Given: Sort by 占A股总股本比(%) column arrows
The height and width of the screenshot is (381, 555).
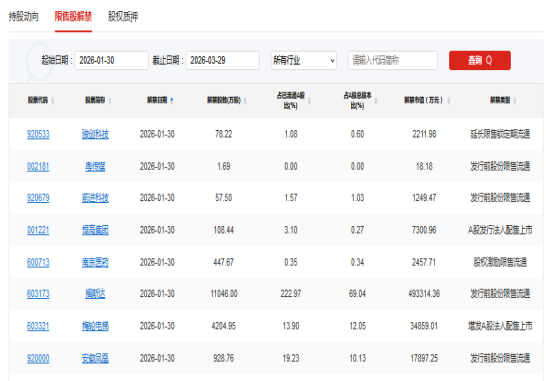Looking at the screenshot, I should coord(376,101).
